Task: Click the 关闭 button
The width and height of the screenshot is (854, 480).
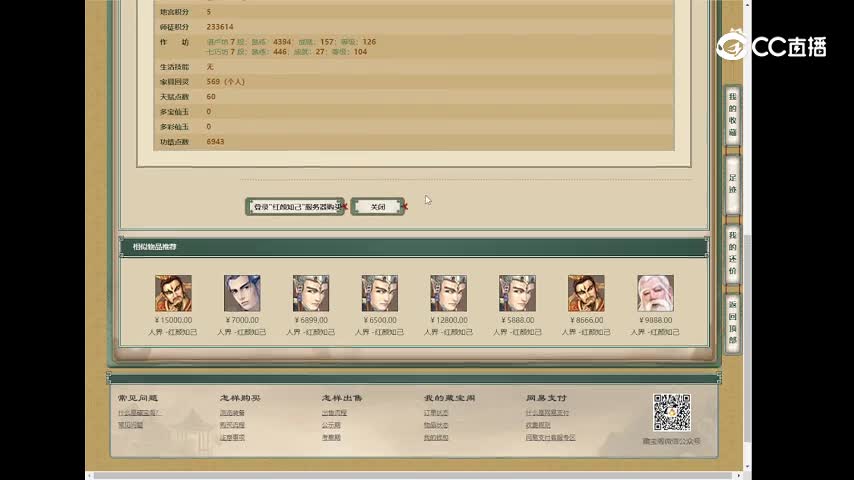Action: (378, 206)
